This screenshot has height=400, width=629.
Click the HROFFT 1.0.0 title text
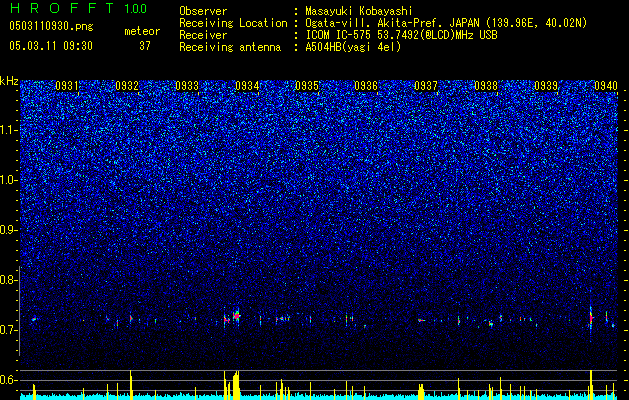point(78,8)
